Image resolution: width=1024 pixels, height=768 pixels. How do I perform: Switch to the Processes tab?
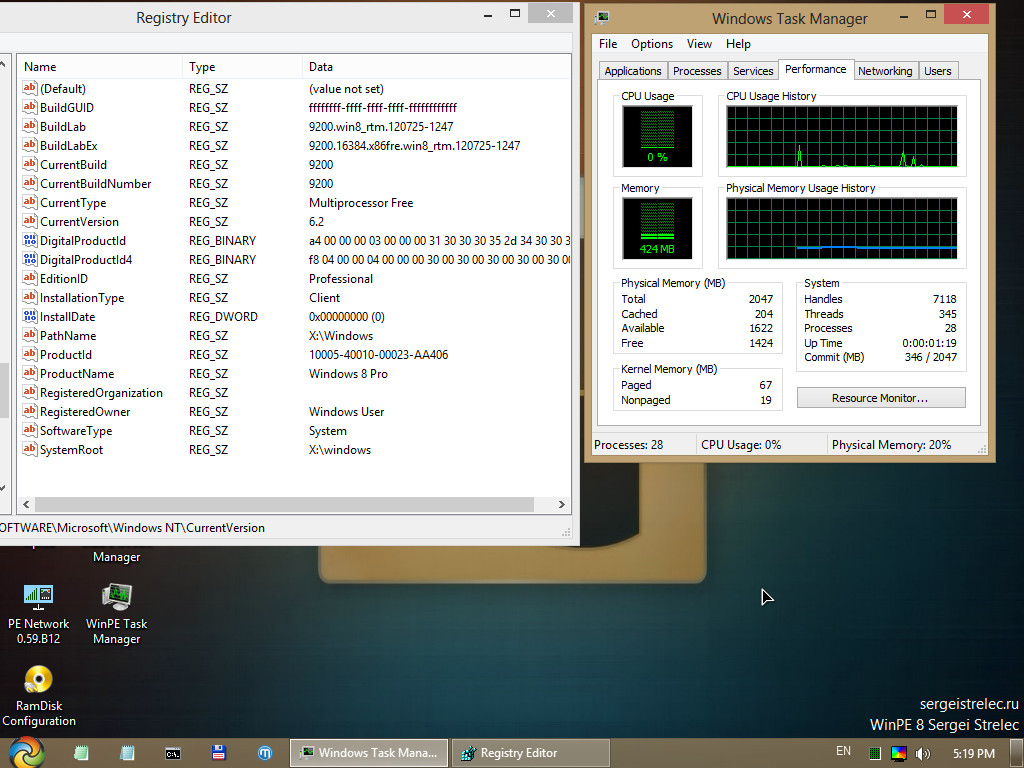click(x=696, y=70)
